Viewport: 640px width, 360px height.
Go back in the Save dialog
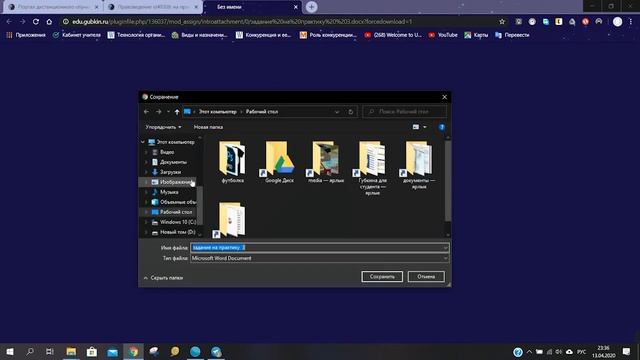[x=147, y=111]
